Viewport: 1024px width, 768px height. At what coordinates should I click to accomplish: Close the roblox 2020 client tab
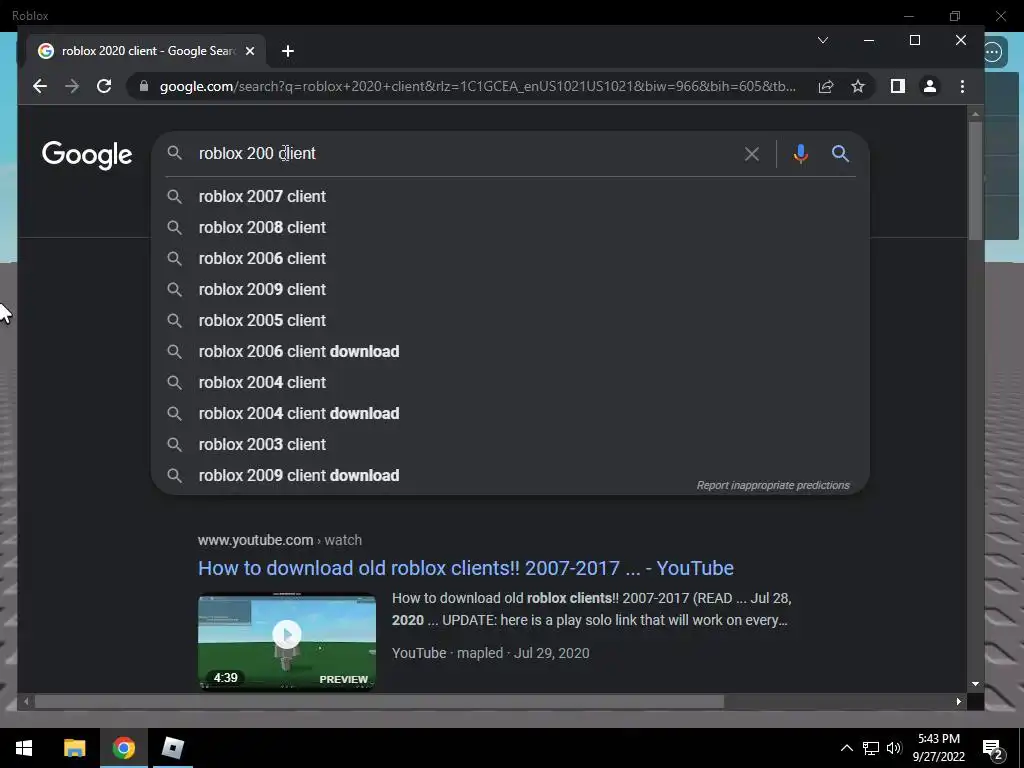(x=249, y=51)
